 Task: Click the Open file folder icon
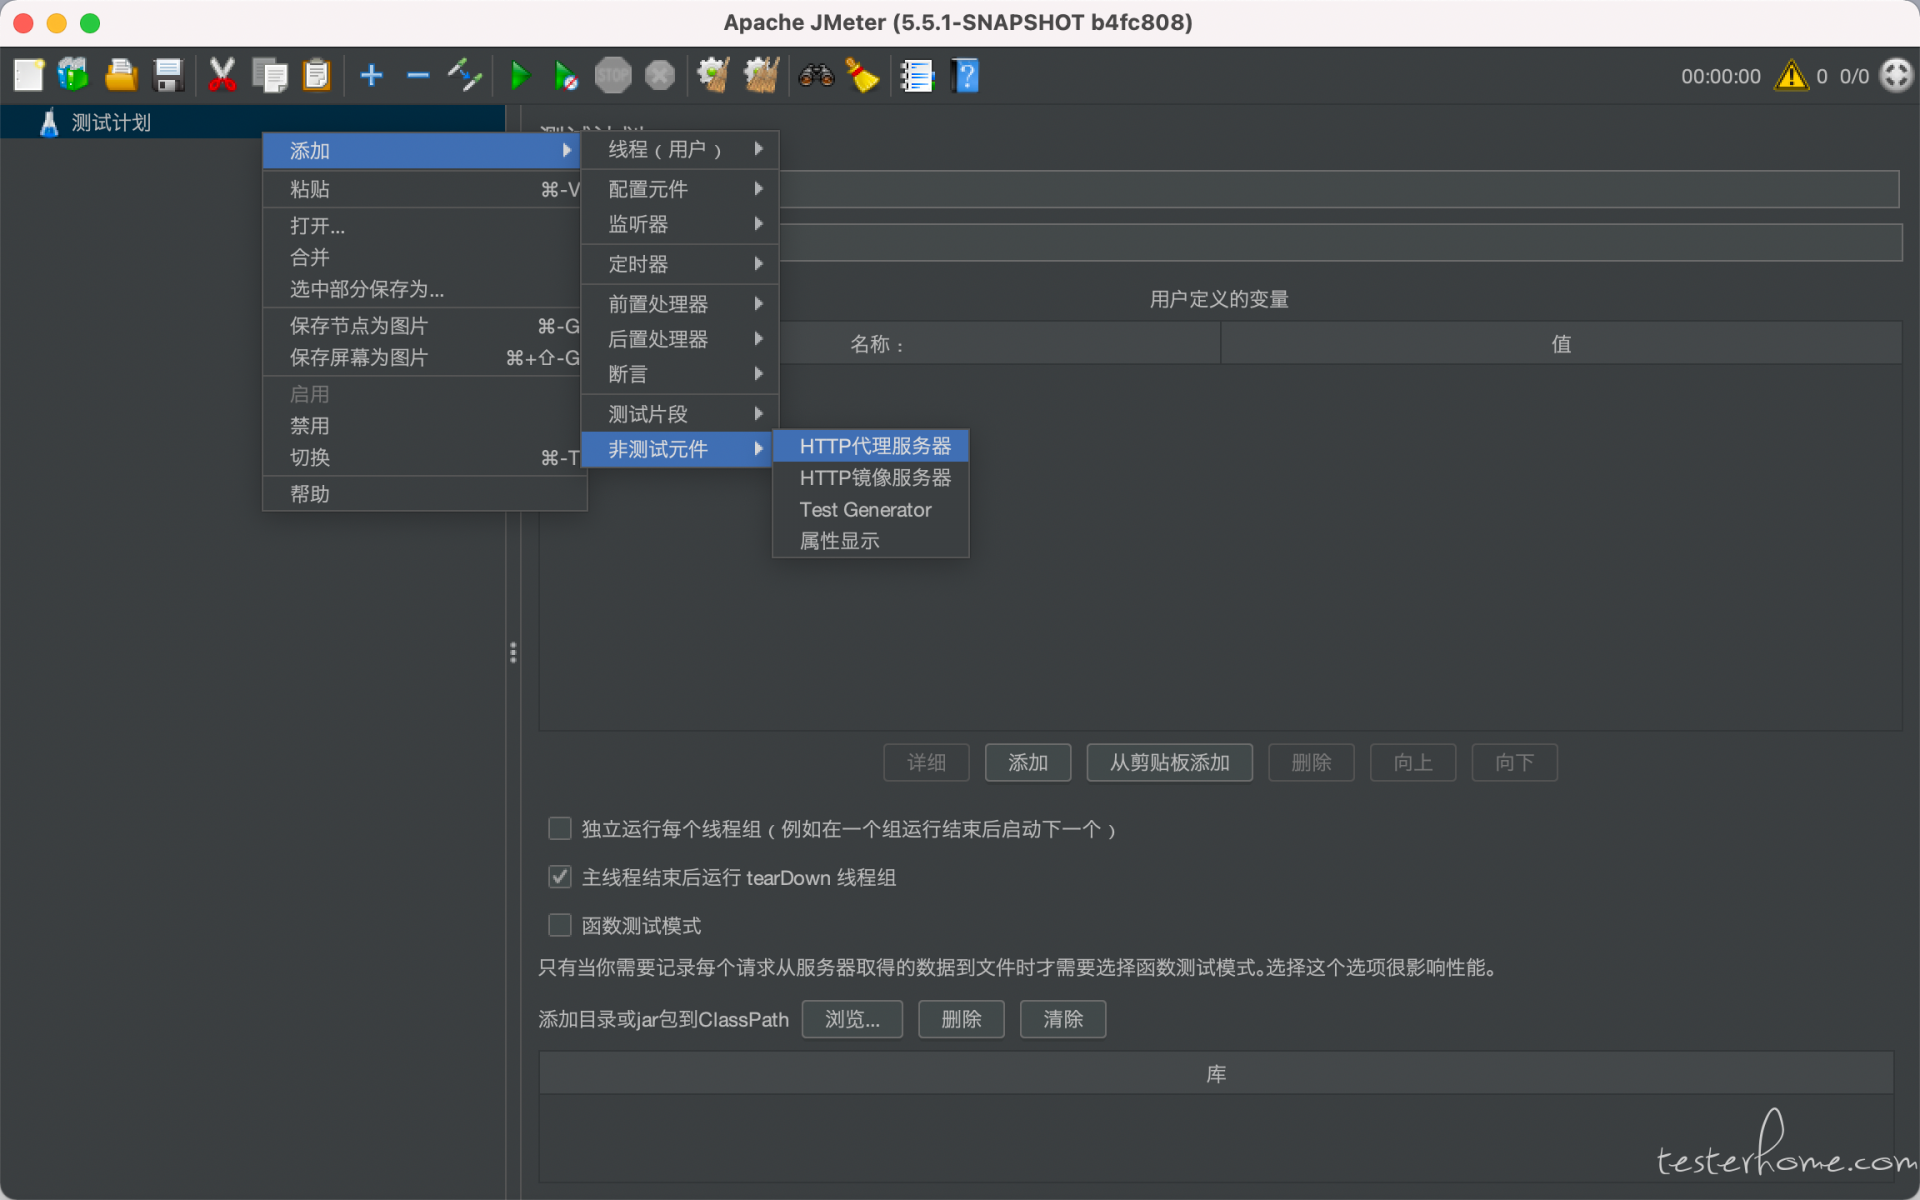(x=121, y=75)
